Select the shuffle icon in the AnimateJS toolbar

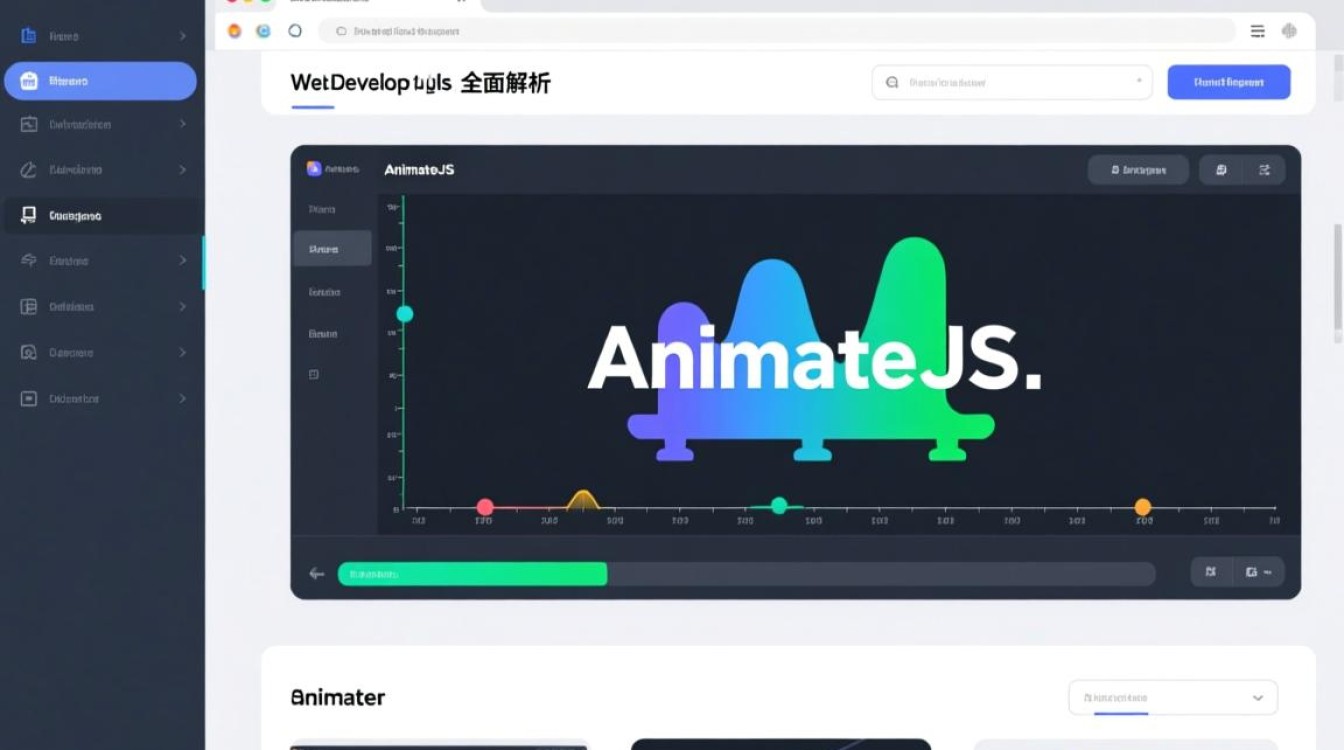(x=1264, y=169)
